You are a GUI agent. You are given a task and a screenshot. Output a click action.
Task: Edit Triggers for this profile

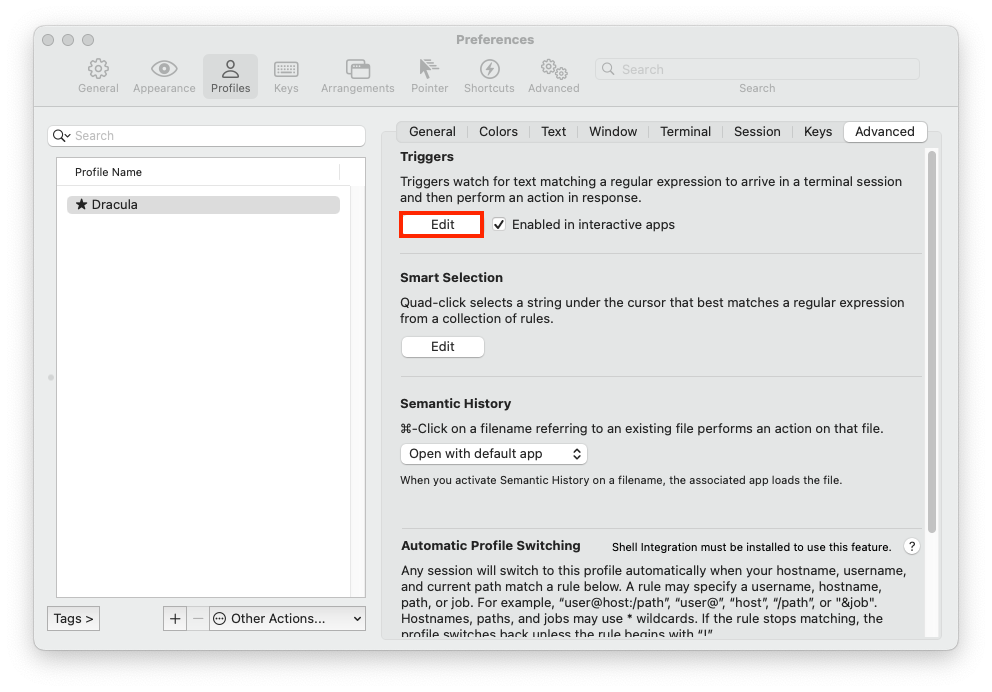[442, 225]
